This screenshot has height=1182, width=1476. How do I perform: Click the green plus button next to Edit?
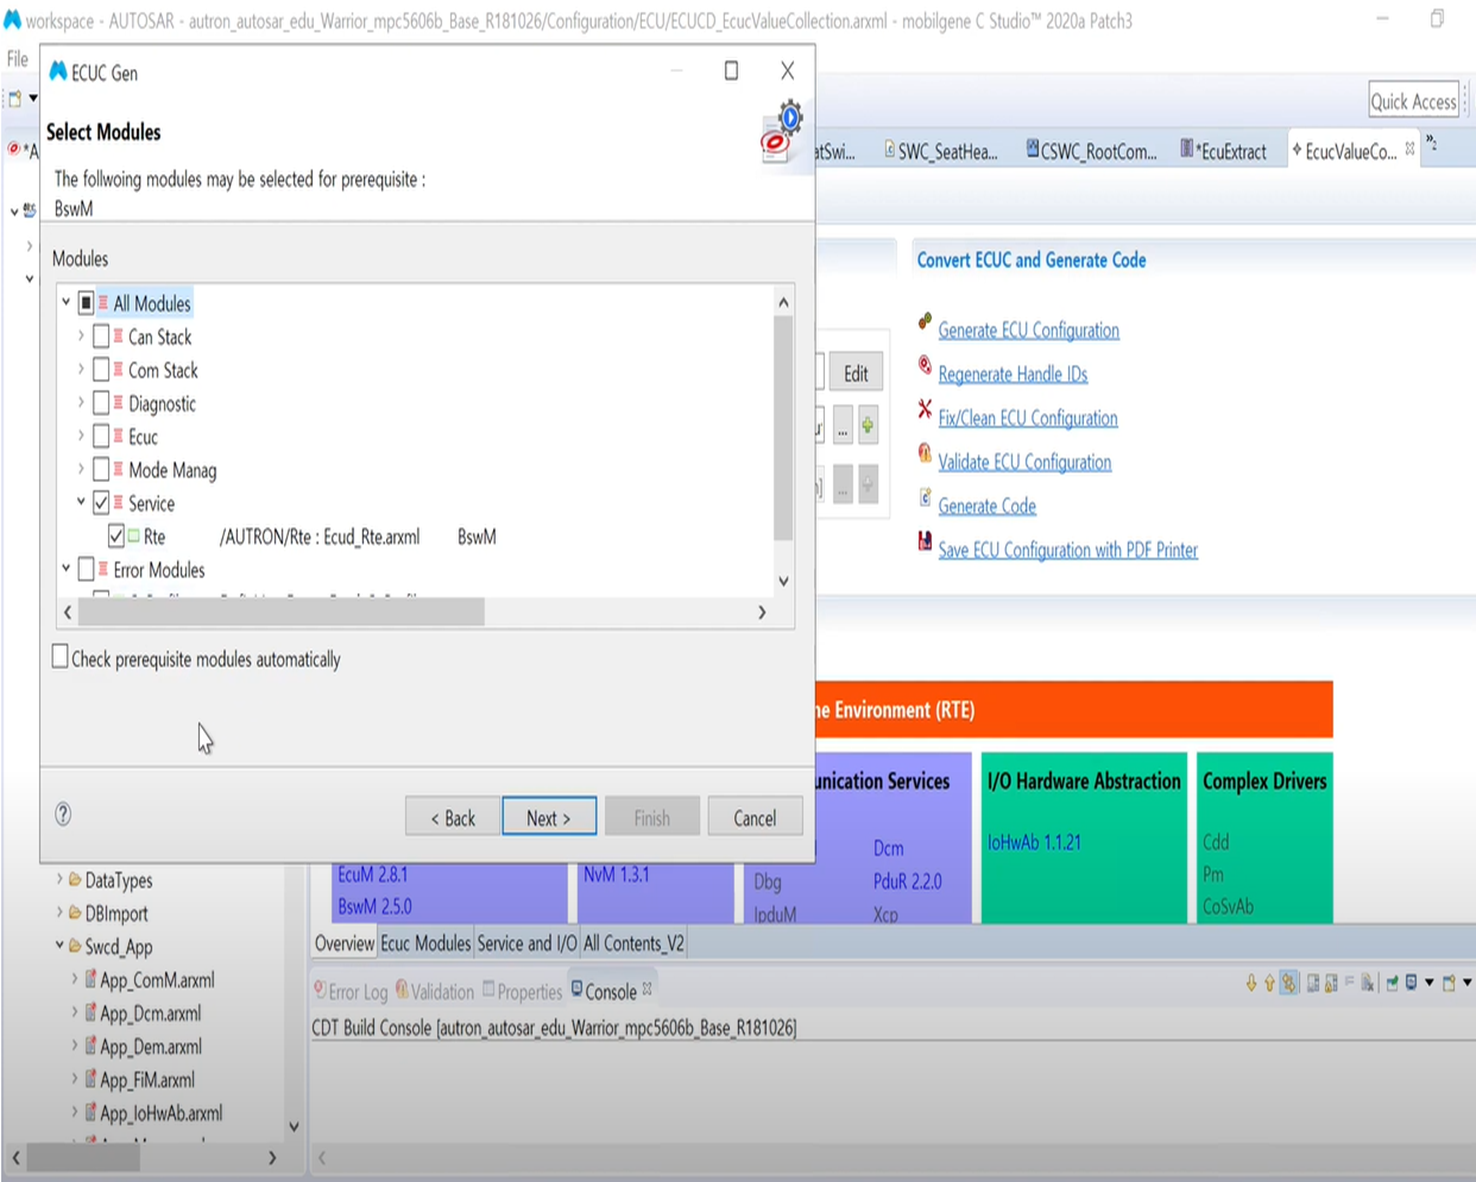coord(868,425)
